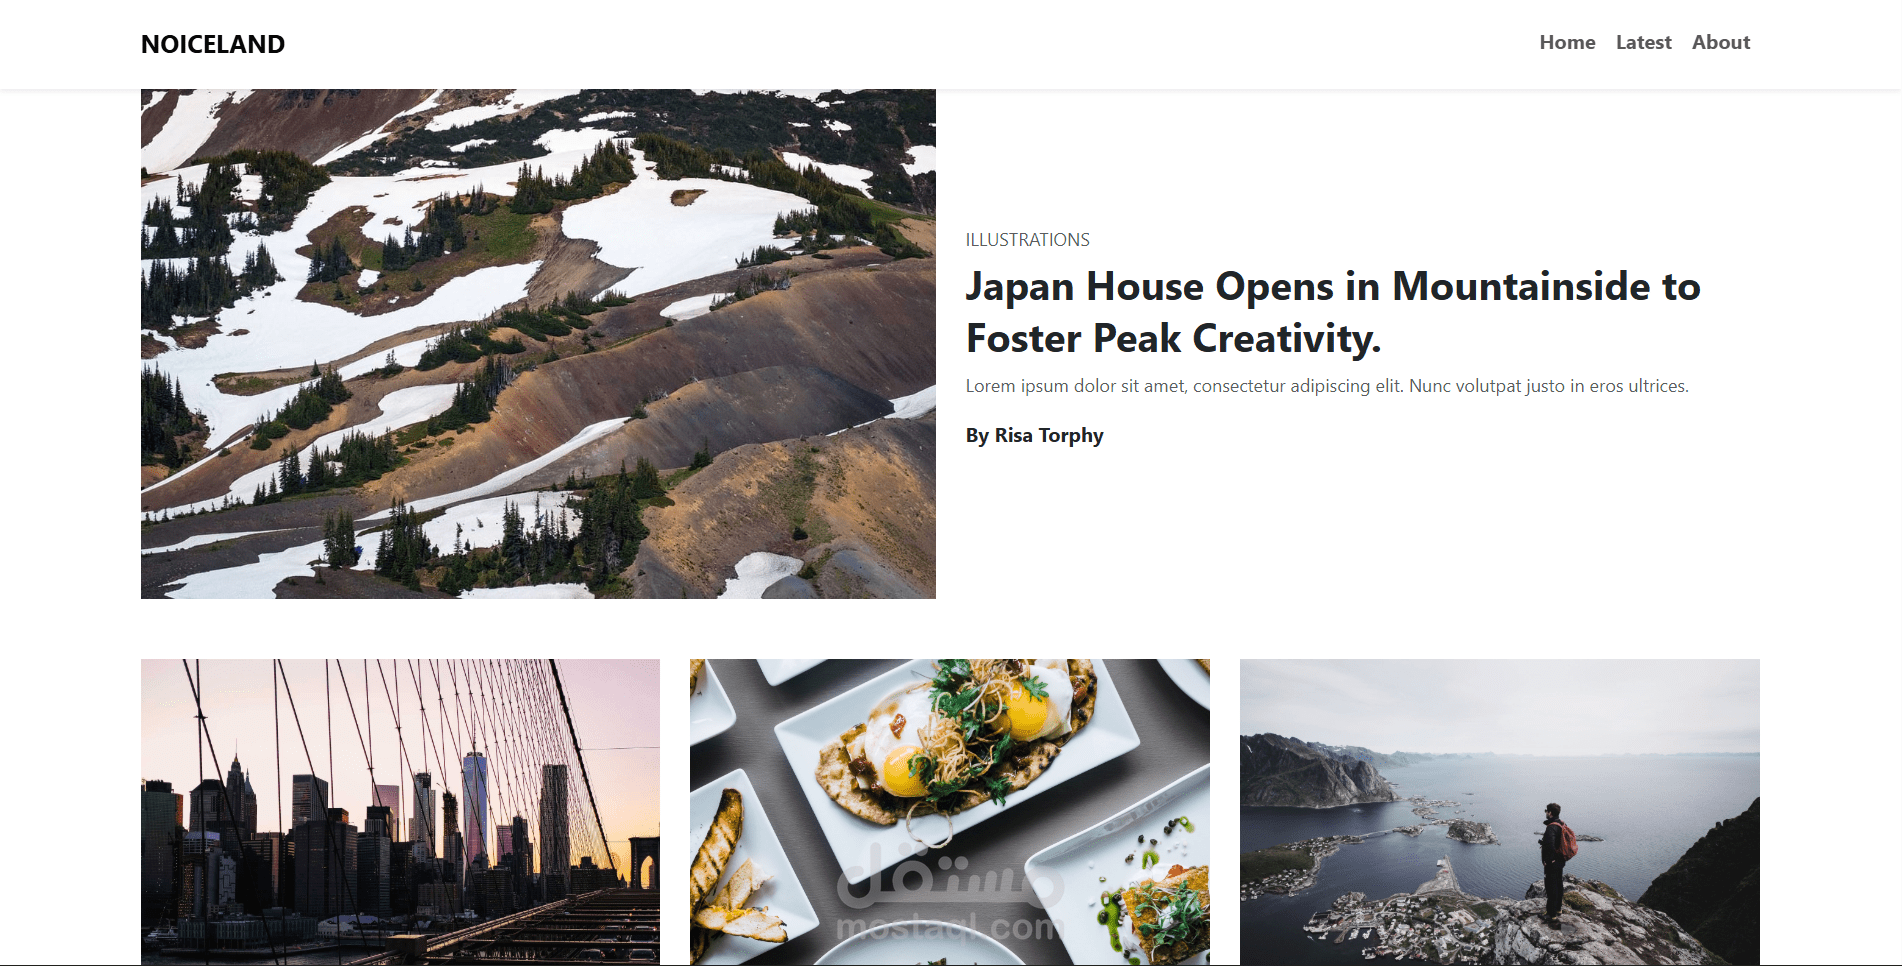This screenshot has height=966, width=1902.
Task: Click the Lorem ipsum article excerpt
Action: [x=1327, y=386]
